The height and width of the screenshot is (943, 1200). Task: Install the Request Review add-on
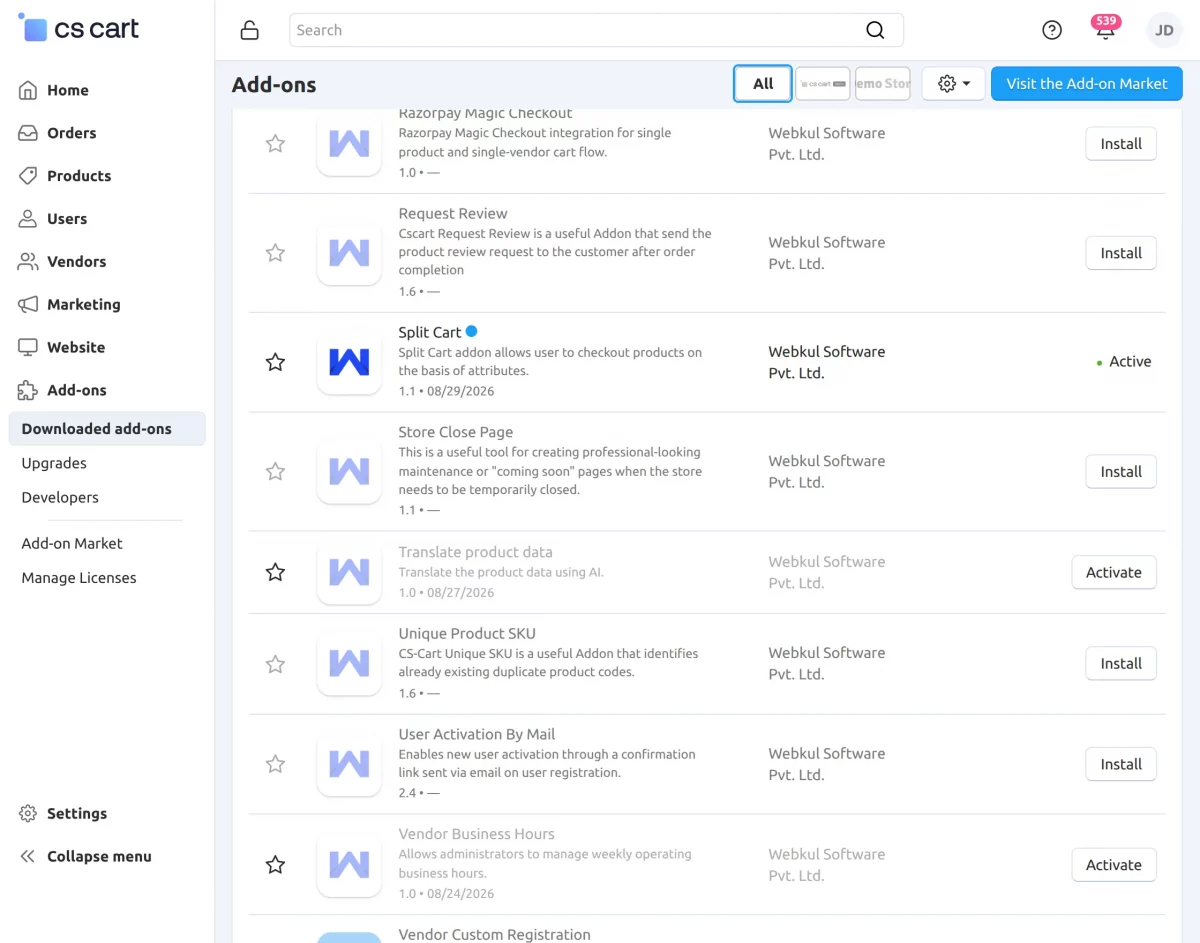coord(1121,253)
